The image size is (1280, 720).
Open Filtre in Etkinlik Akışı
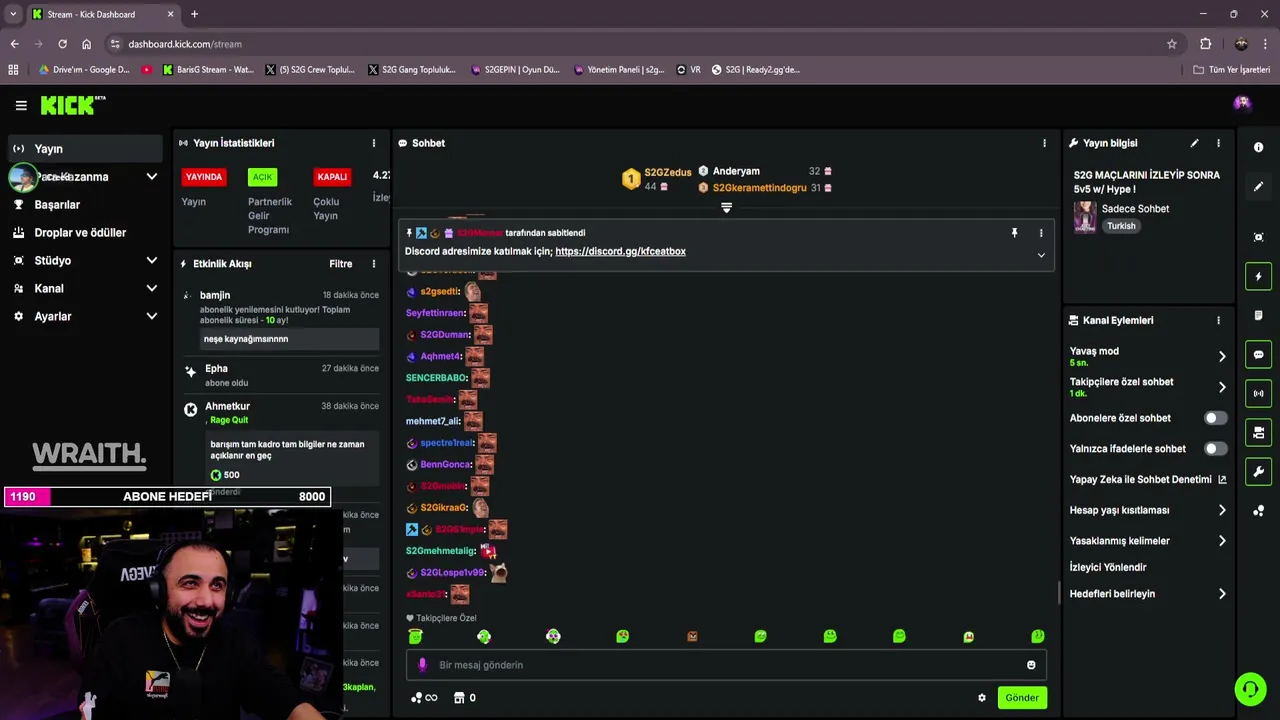point(340,264)
